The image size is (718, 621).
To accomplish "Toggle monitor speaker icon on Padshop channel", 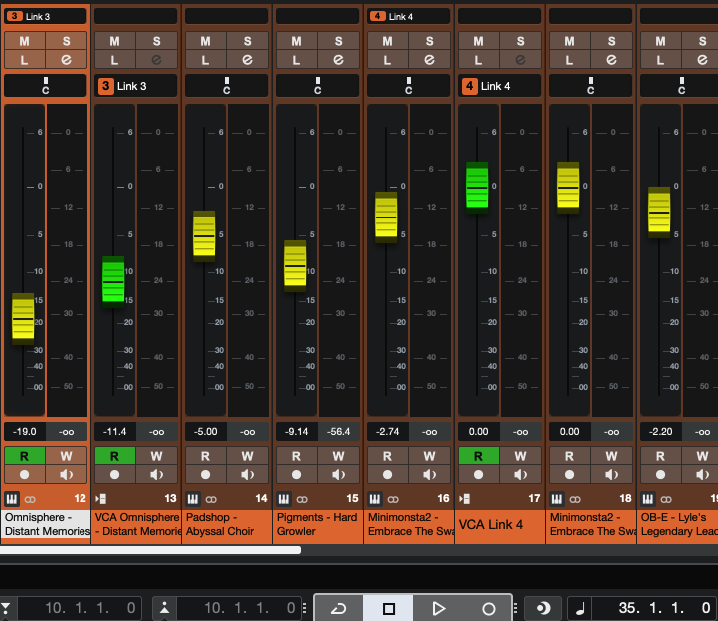I will point(248,475).
